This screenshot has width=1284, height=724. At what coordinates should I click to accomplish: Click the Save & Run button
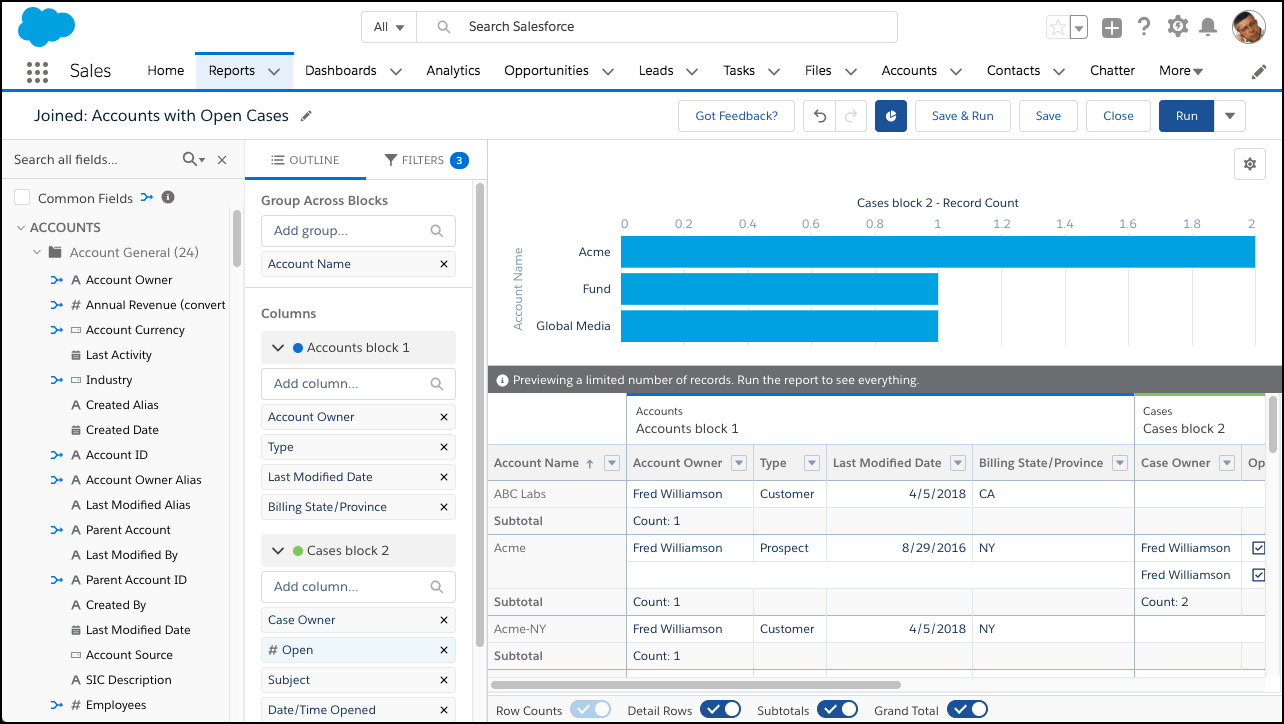(962, 116)
